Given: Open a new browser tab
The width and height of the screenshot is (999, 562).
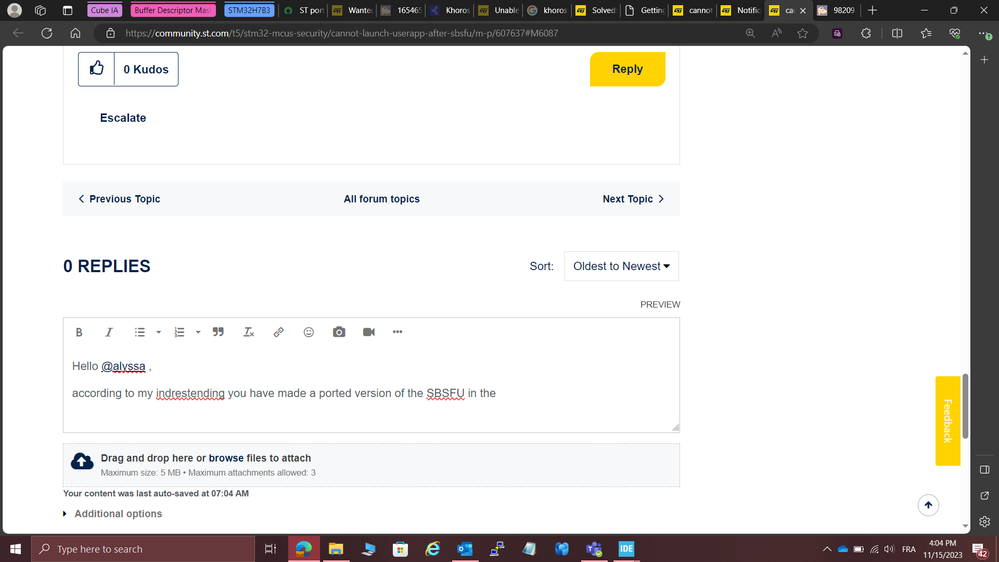Looking at the screenshot, I should click(872, 10).
